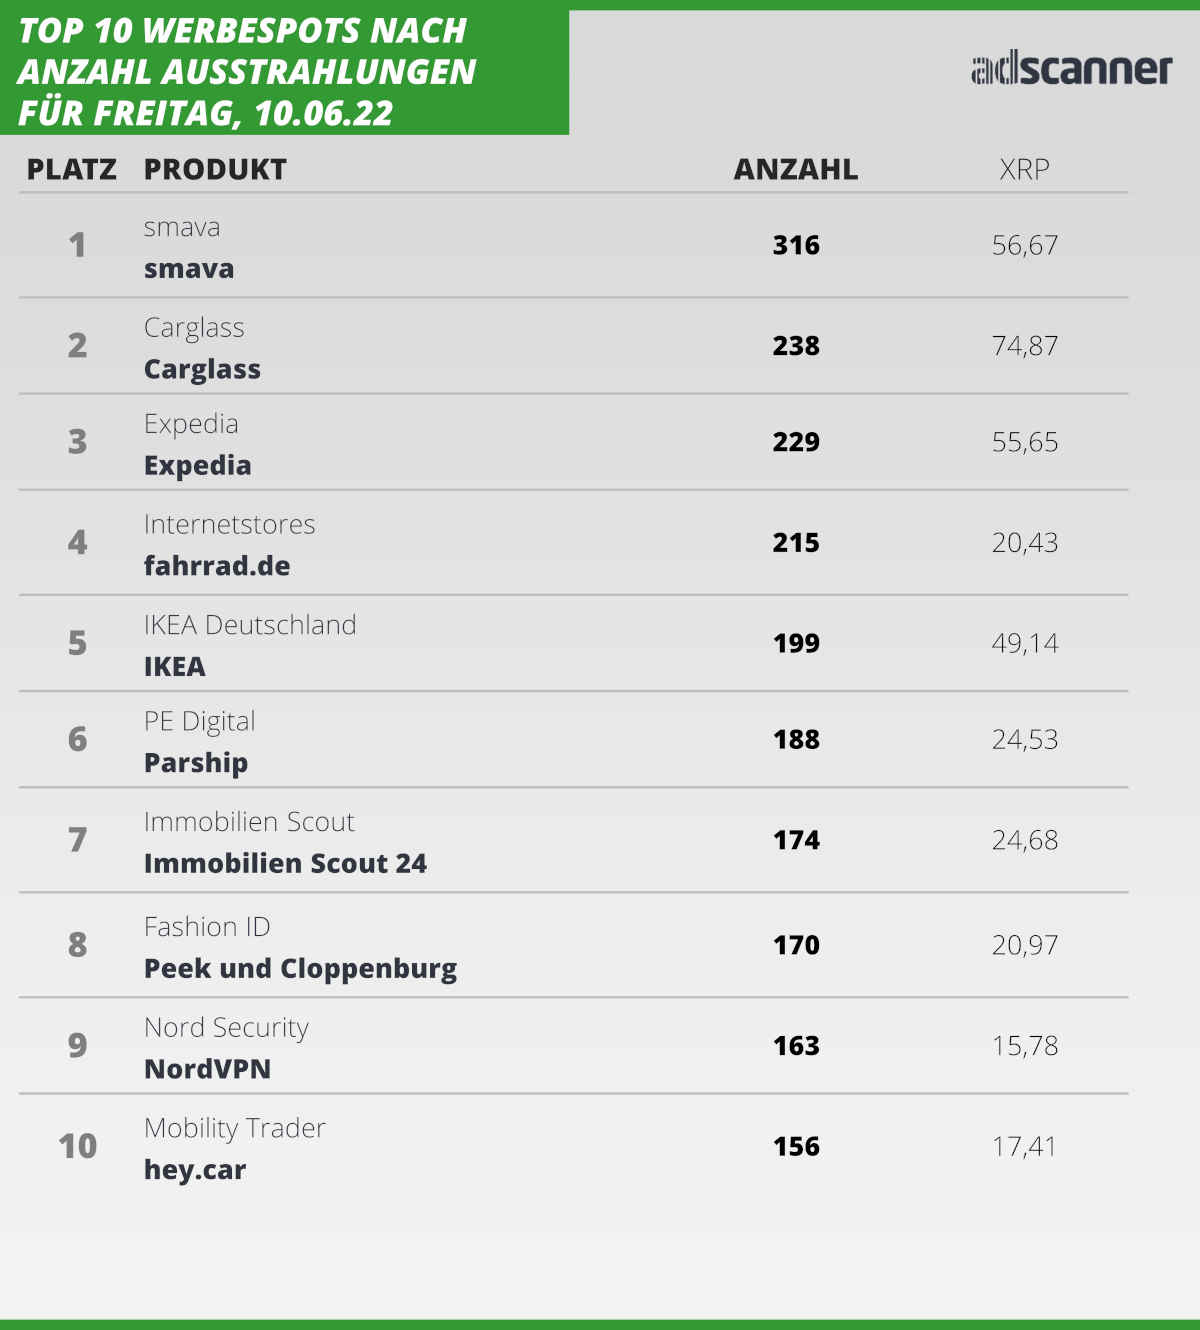Viewport: 1200px width, 1330px height.
Task: Click the rank number 10
Action: point(77,1146)
